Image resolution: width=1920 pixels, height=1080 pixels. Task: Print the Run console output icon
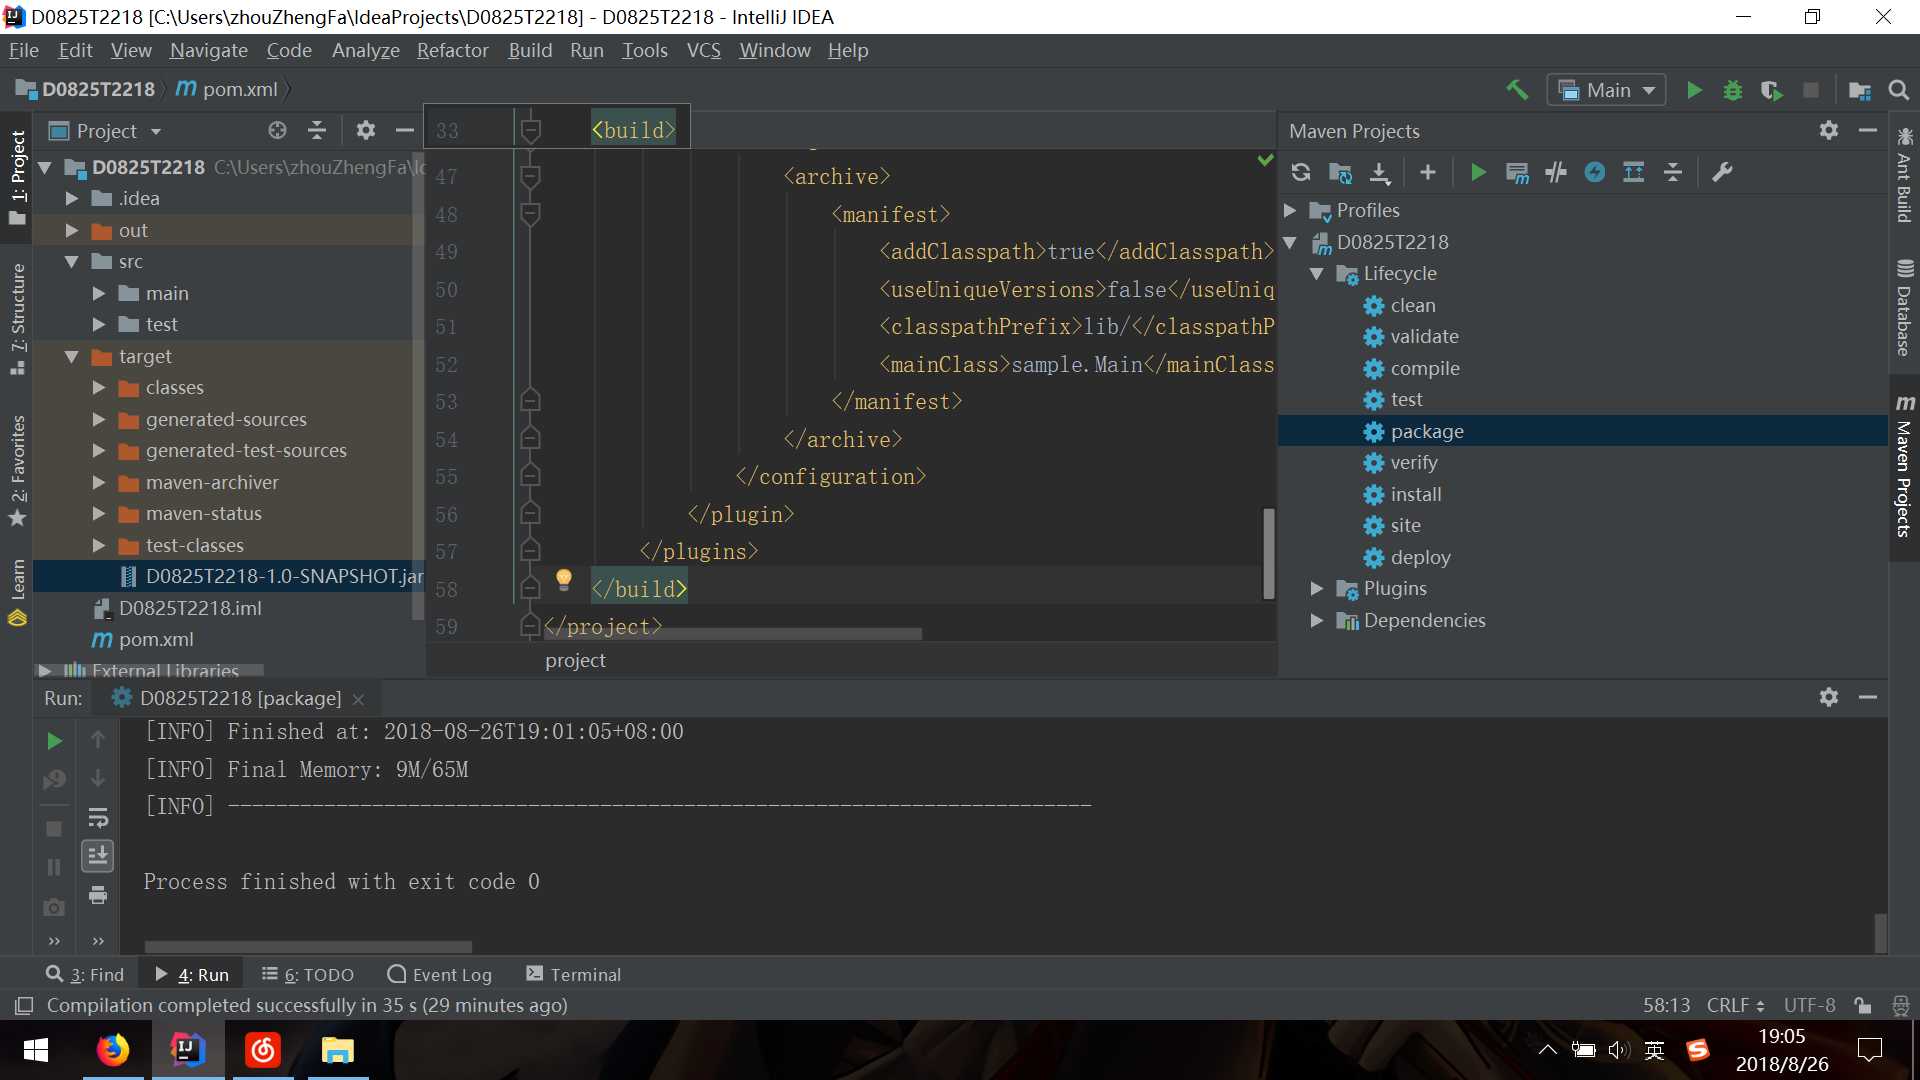click(x=98, y=895)
